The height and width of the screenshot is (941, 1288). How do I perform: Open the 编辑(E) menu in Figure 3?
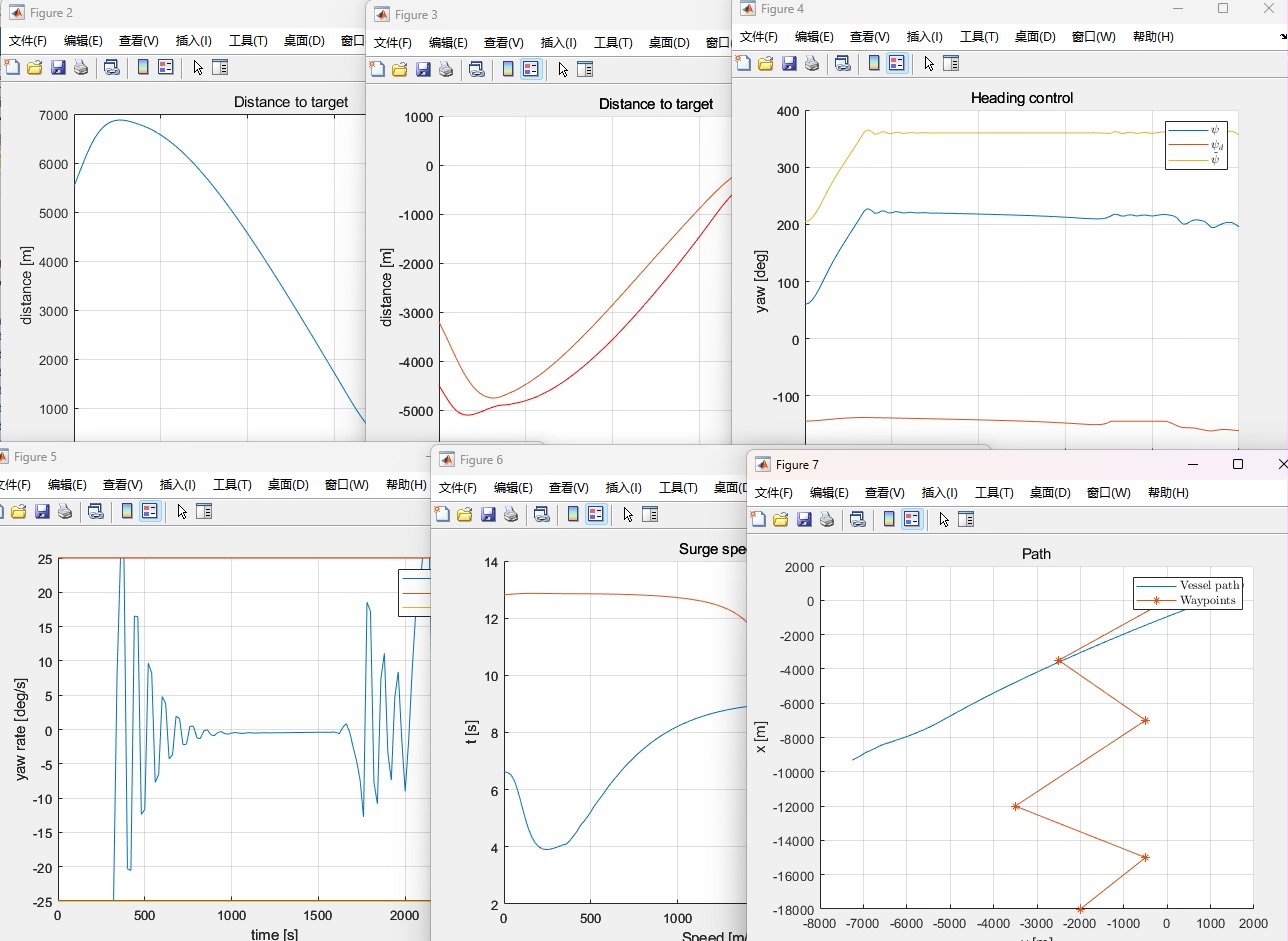click(448, 43)
